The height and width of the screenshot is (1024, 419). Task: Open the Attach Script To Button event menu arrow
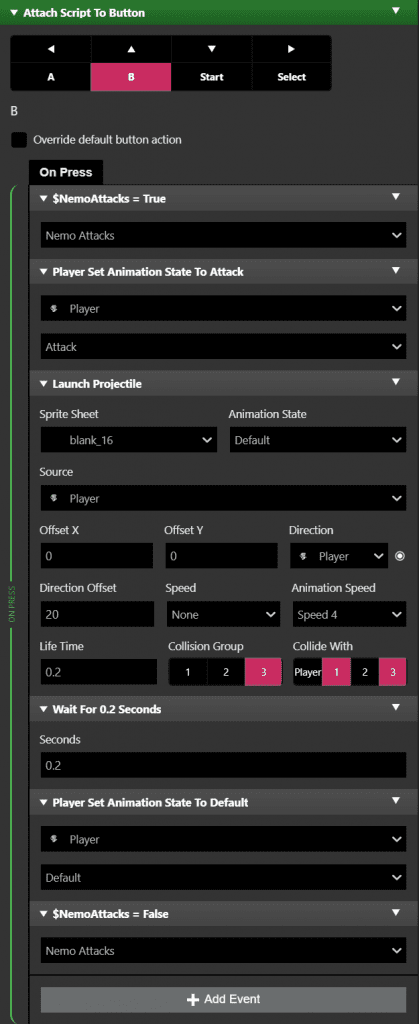pos(396,12)
